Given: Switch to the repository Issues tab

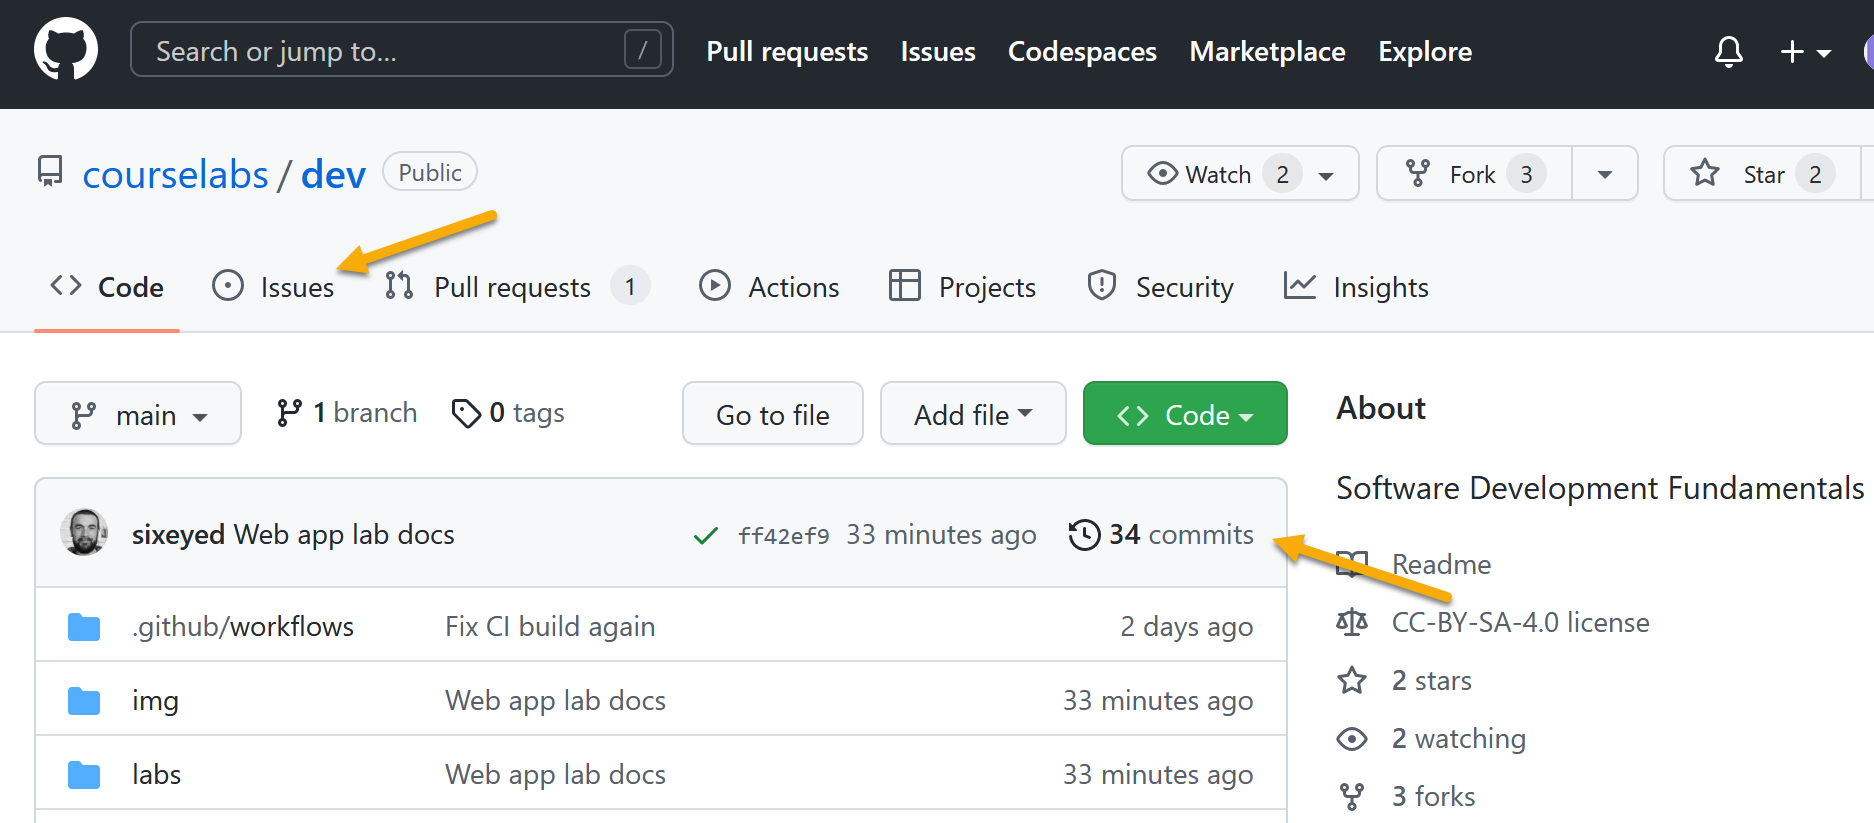Looking at the screenshot, I should (x=273, y=287).
